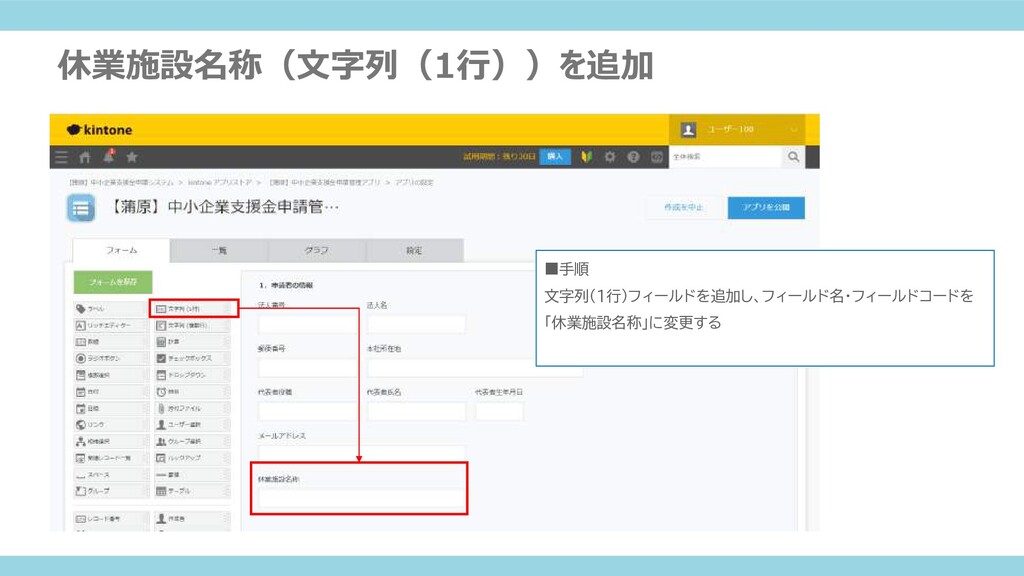Screen dimensions: 1024x576
Task: Select the スペース field in the palette
Action: 112,475
